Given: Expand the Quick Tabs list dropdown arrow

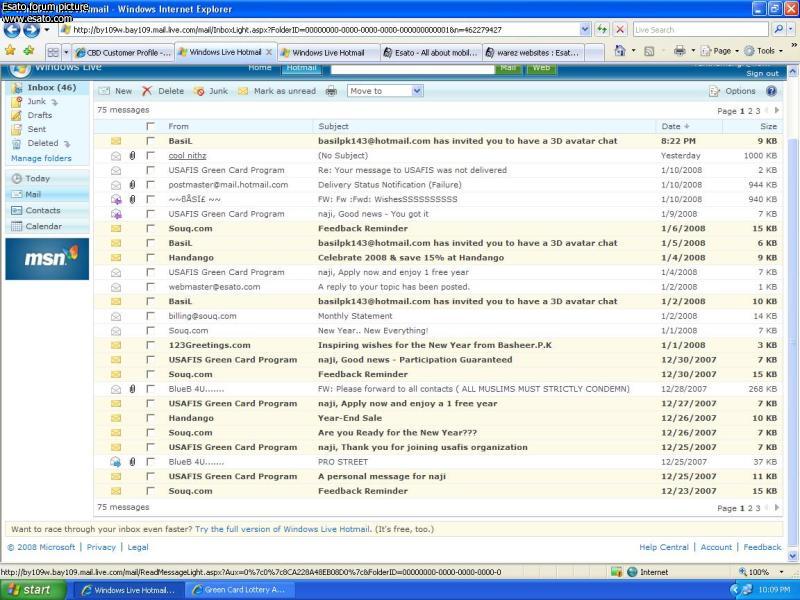Looking at the screenshot, I should [x=66, y=52].
